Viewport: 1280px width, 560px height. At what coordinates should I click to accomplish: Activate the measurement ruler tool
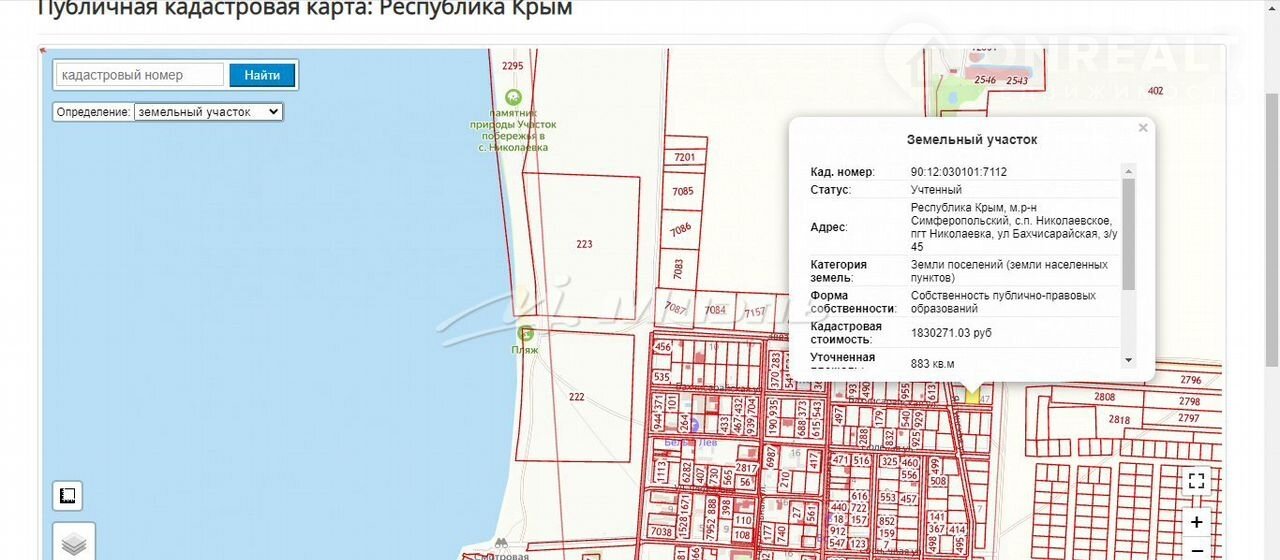point(68,496)
